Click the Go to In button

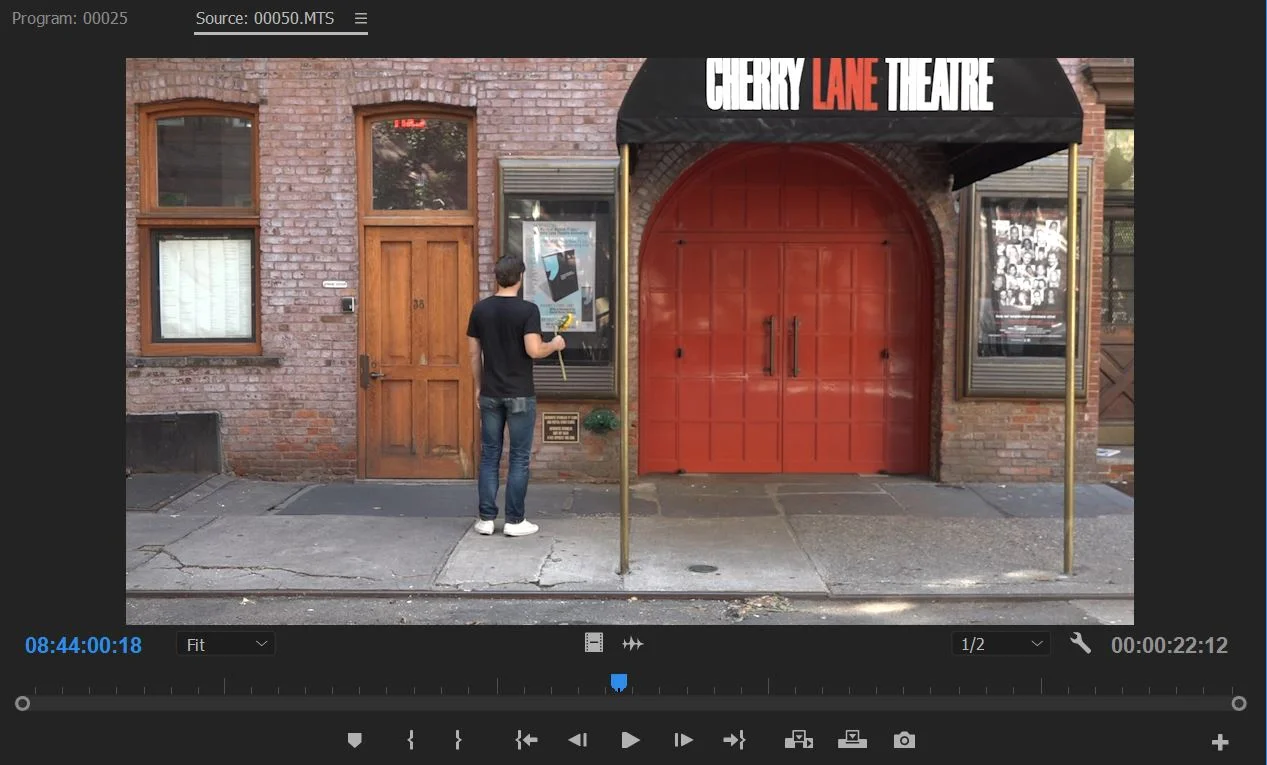tap(526, 740)
